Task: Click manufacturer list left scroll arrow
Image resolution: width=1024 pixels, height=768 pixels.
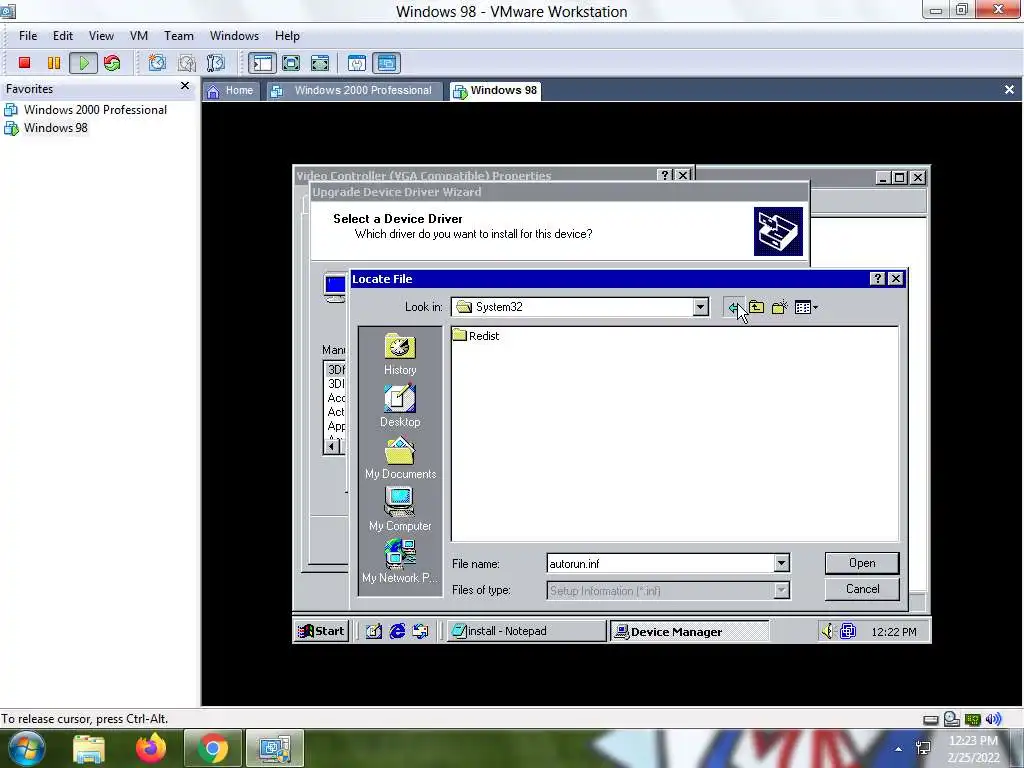Action: 332,447
